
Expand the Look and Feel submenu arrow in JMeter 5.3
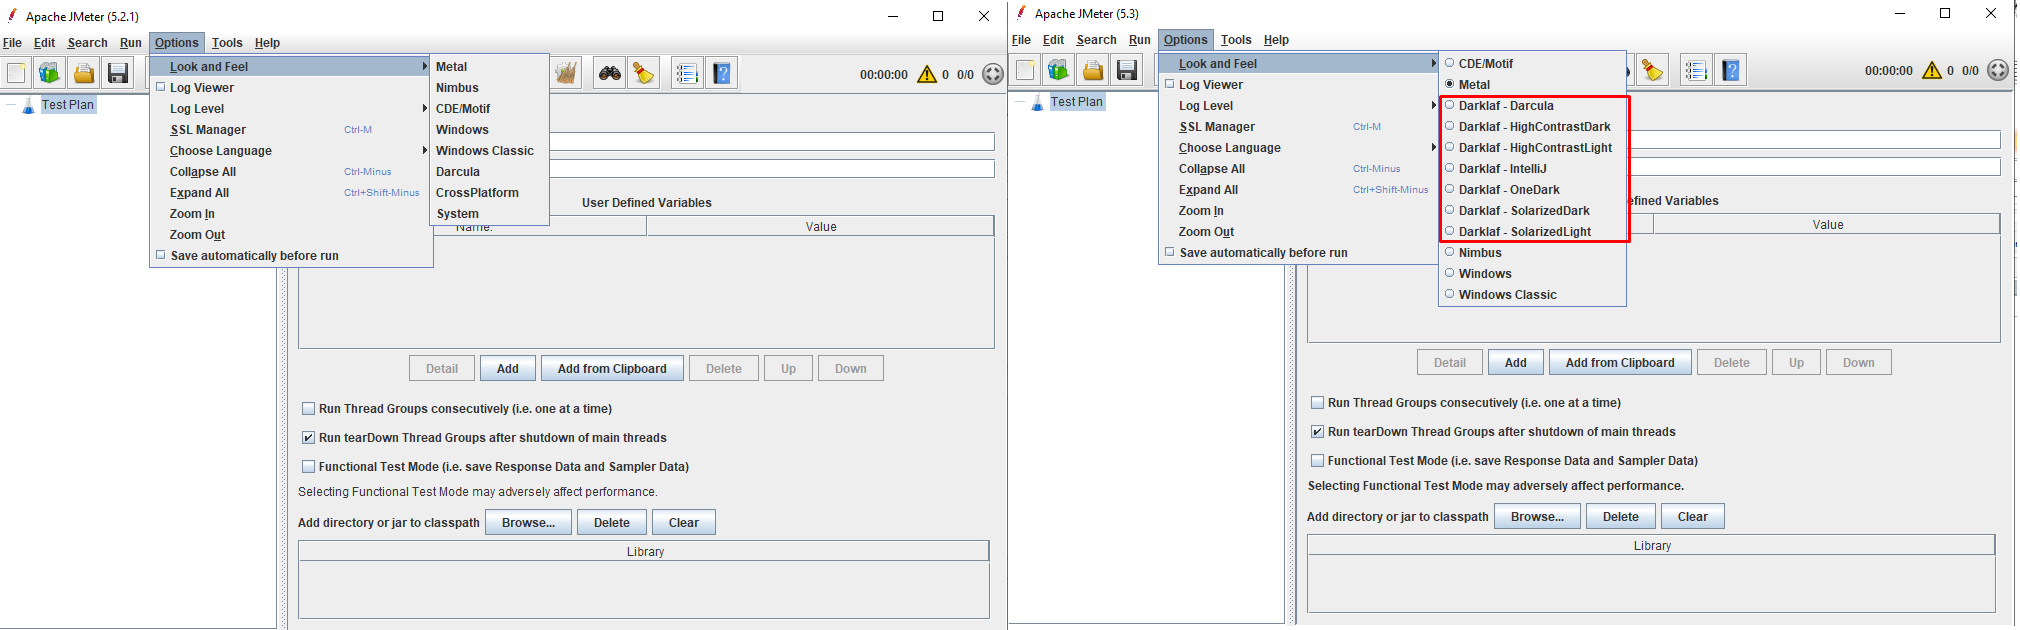tap(1434, 63)
